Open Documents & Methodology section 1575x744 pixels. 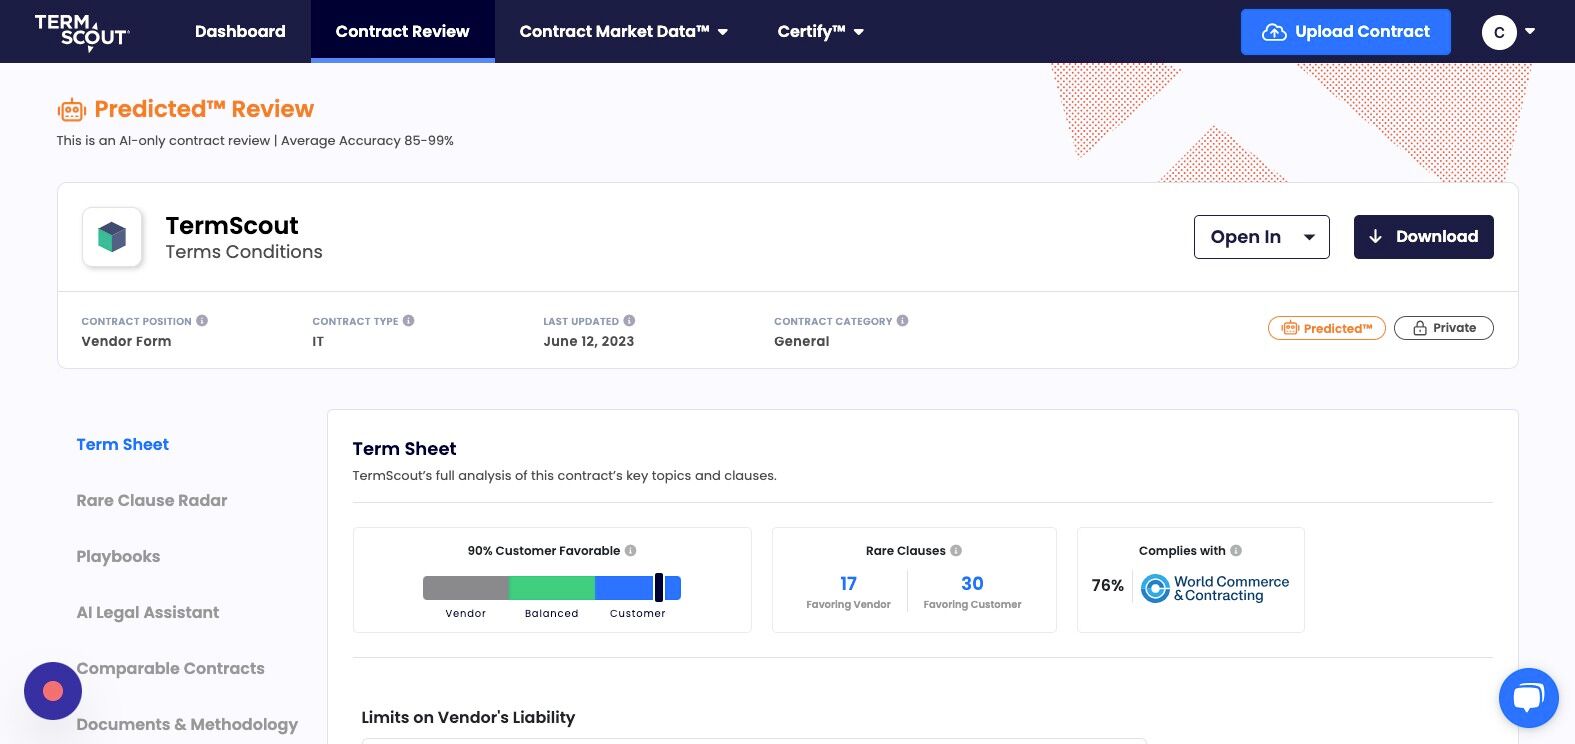187,724
